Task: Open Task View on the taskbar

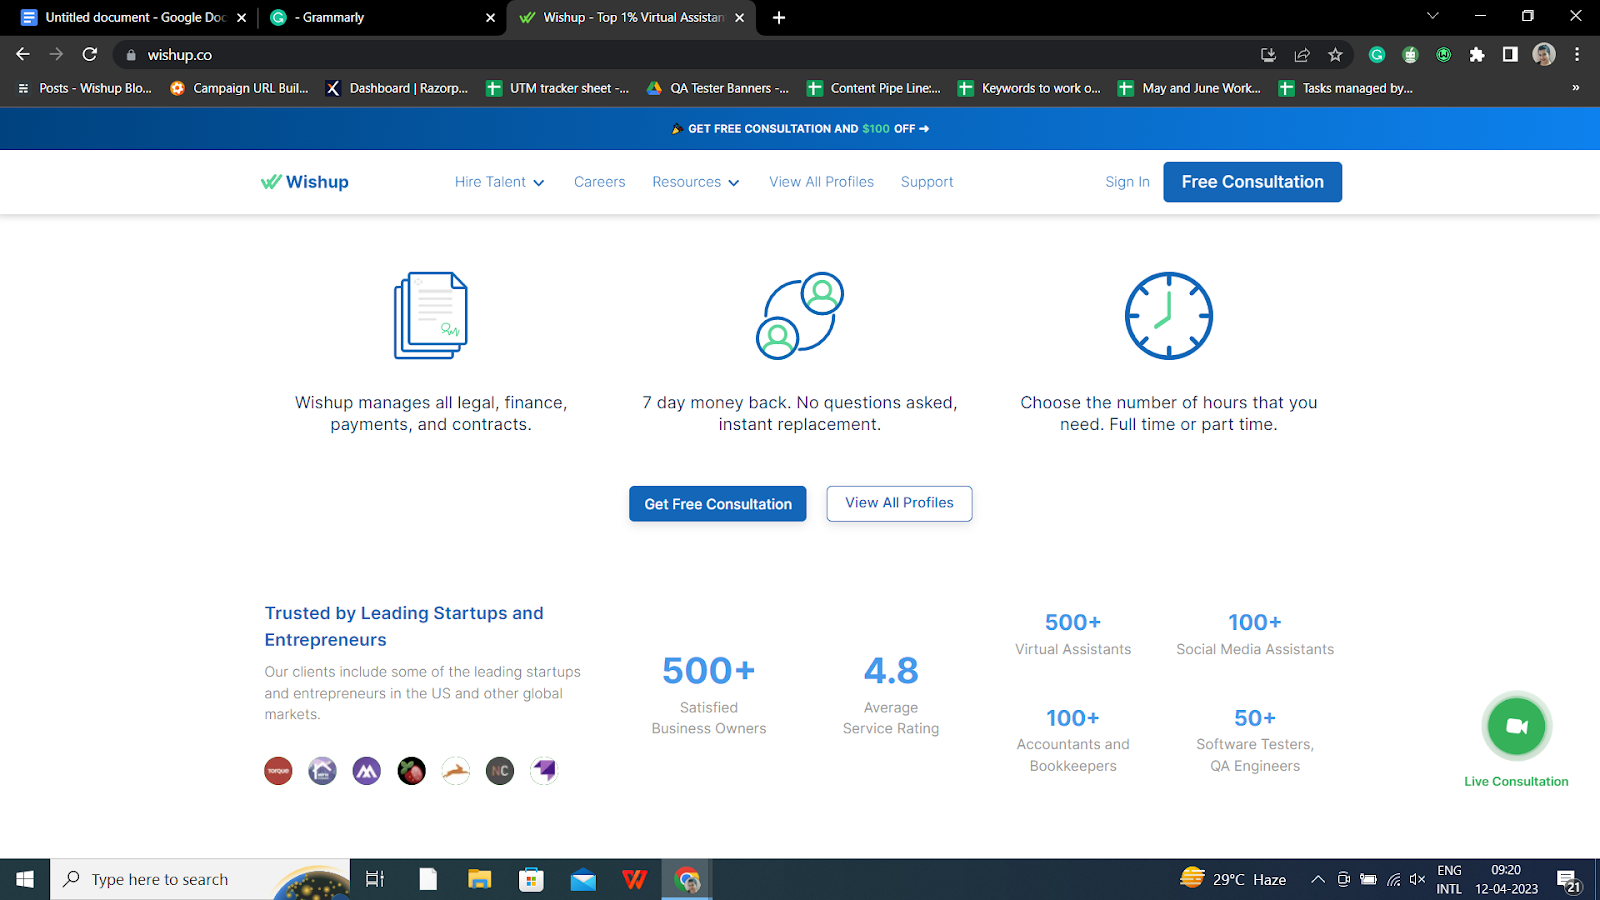Action: [375, 879]
